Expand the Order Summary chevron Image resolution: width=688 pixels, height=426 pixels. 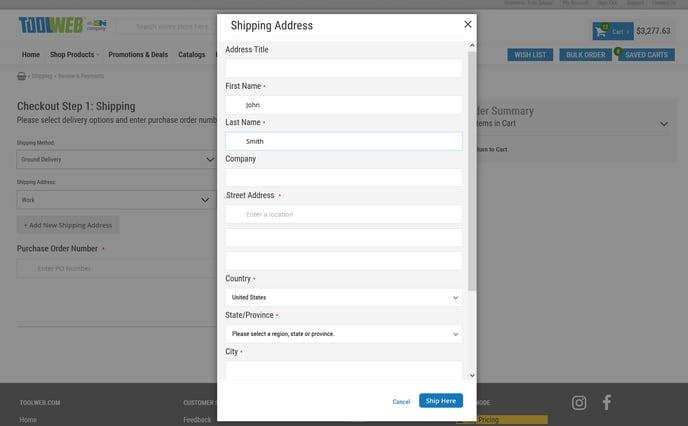[664, 124]
